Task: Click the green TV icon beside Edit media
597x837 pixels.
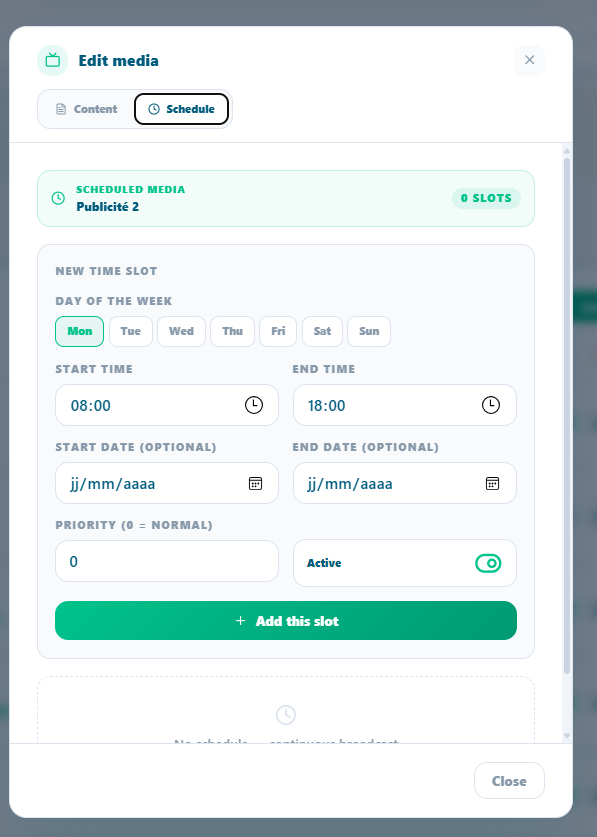Action: pyautogui.click(x=52, y=60)
